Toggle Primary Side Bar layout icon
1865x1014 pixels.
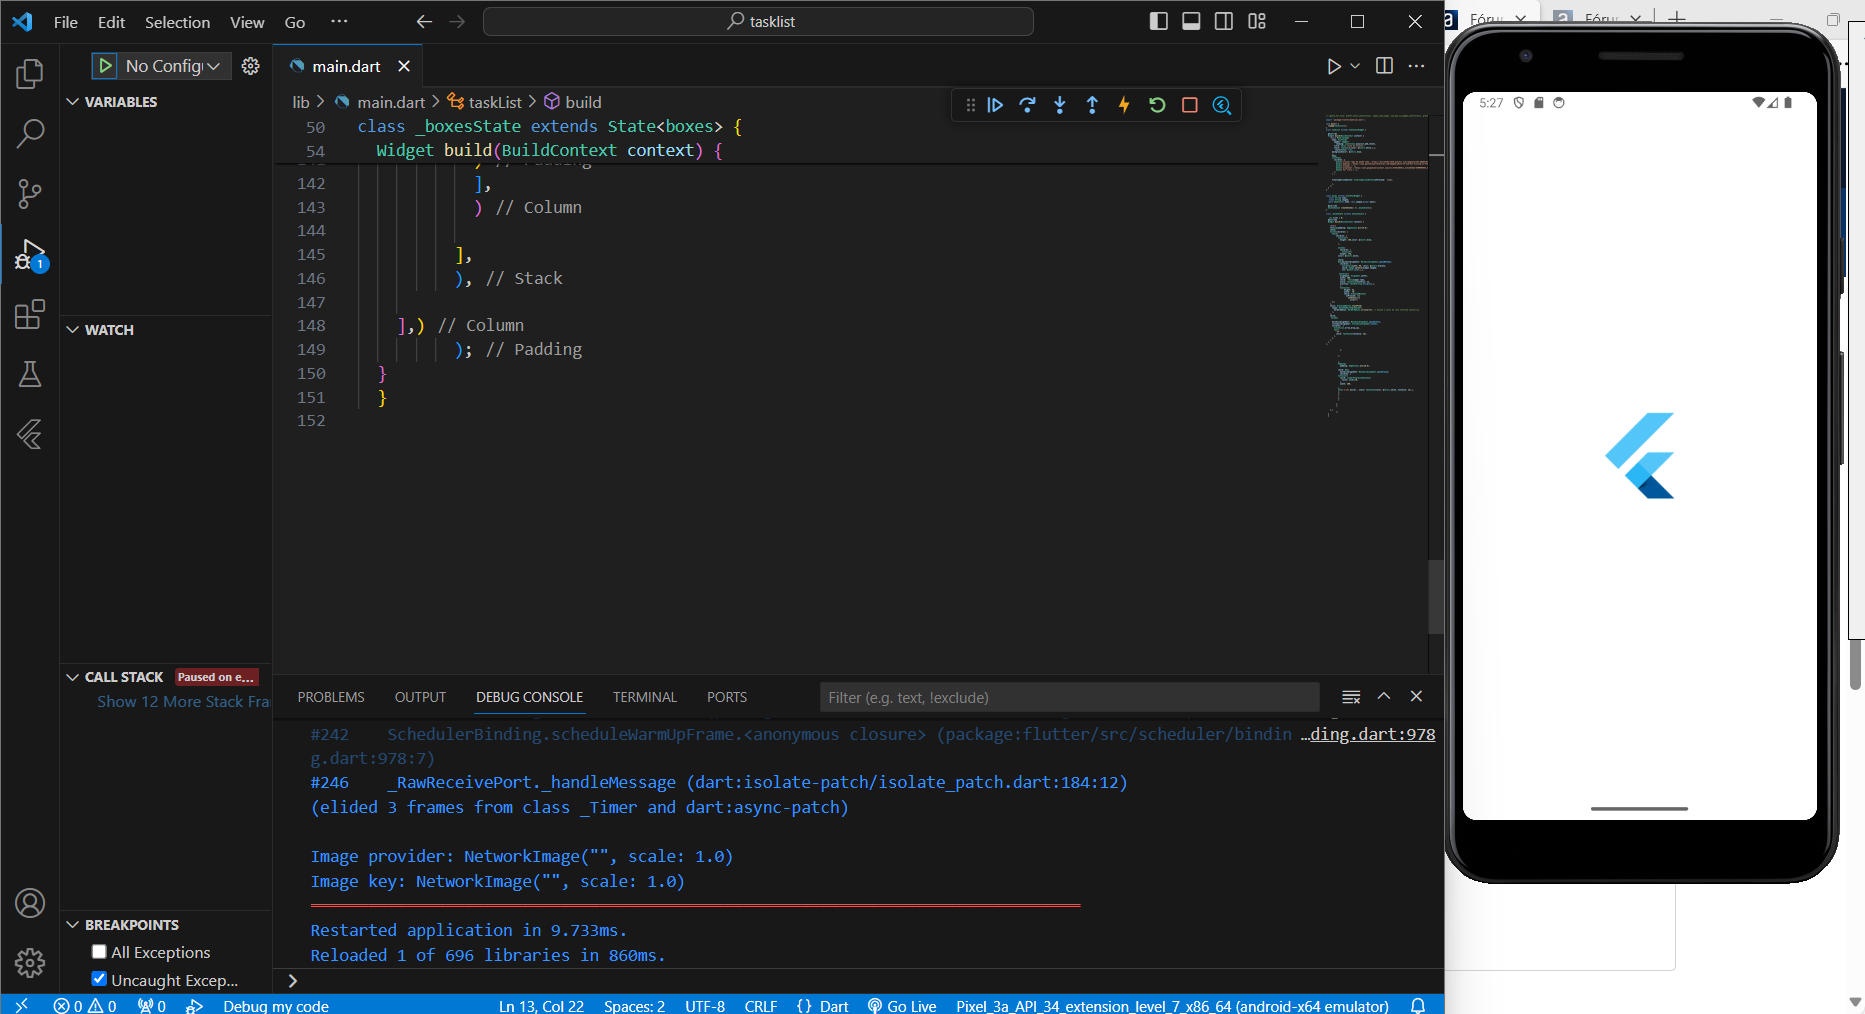coord(1159,21)
